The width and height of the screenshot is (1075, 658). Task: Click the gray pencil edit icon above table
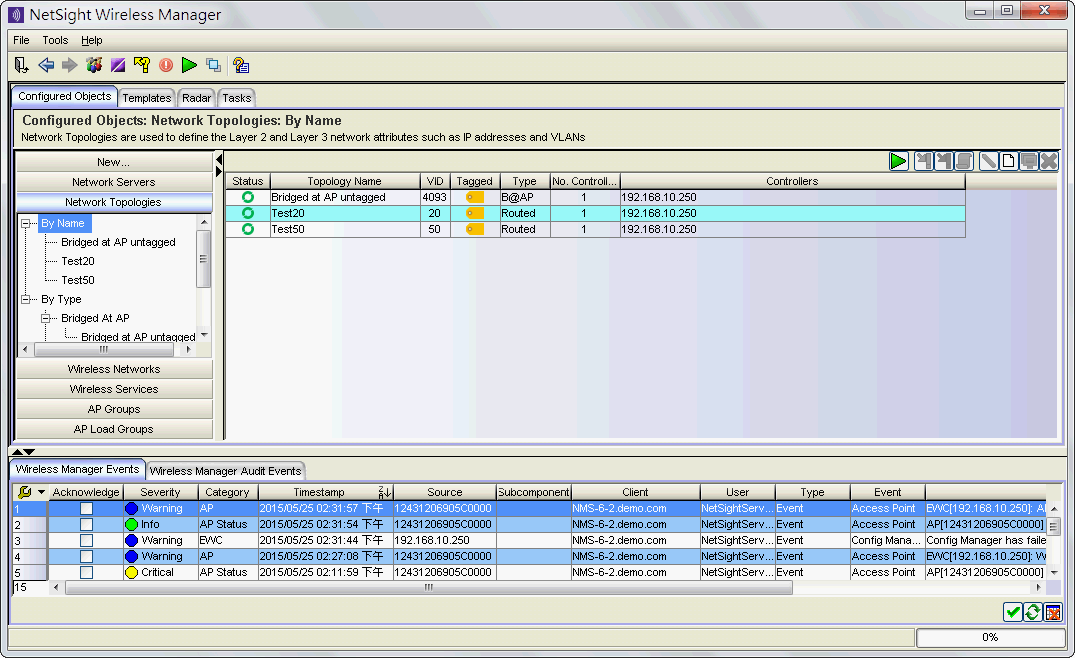tap(989, 161)
